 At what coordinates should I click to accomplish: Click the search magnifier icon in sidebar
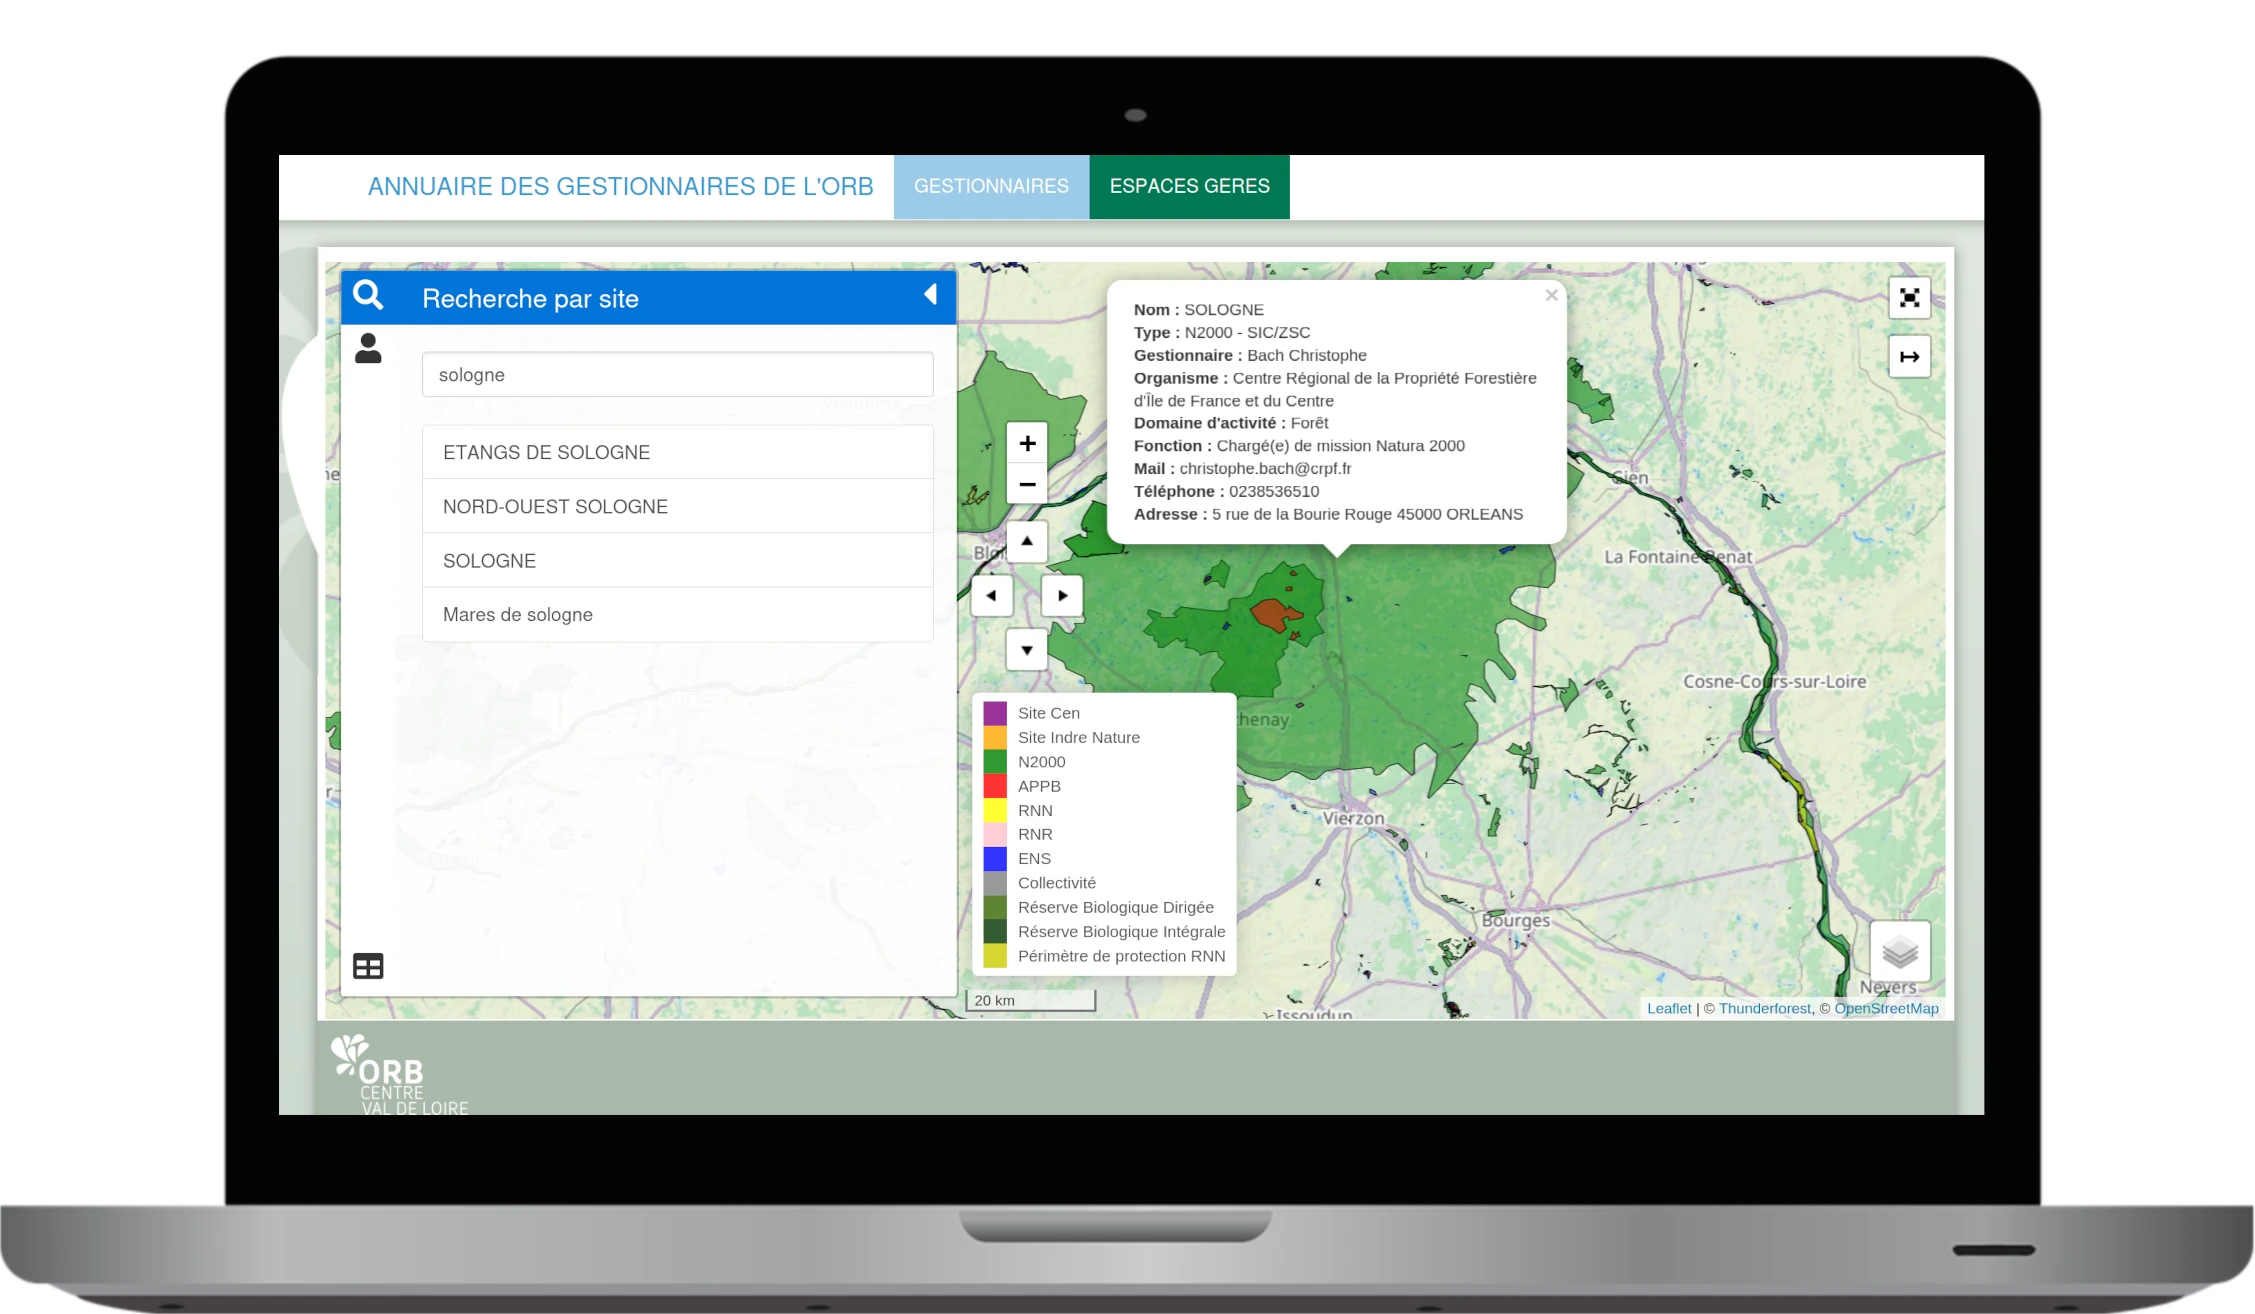[x=368, y=296]
